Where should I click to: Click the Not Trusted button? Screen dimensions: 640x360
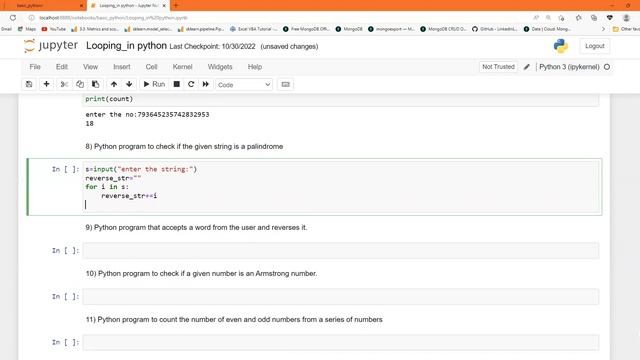tap(498, 67)
